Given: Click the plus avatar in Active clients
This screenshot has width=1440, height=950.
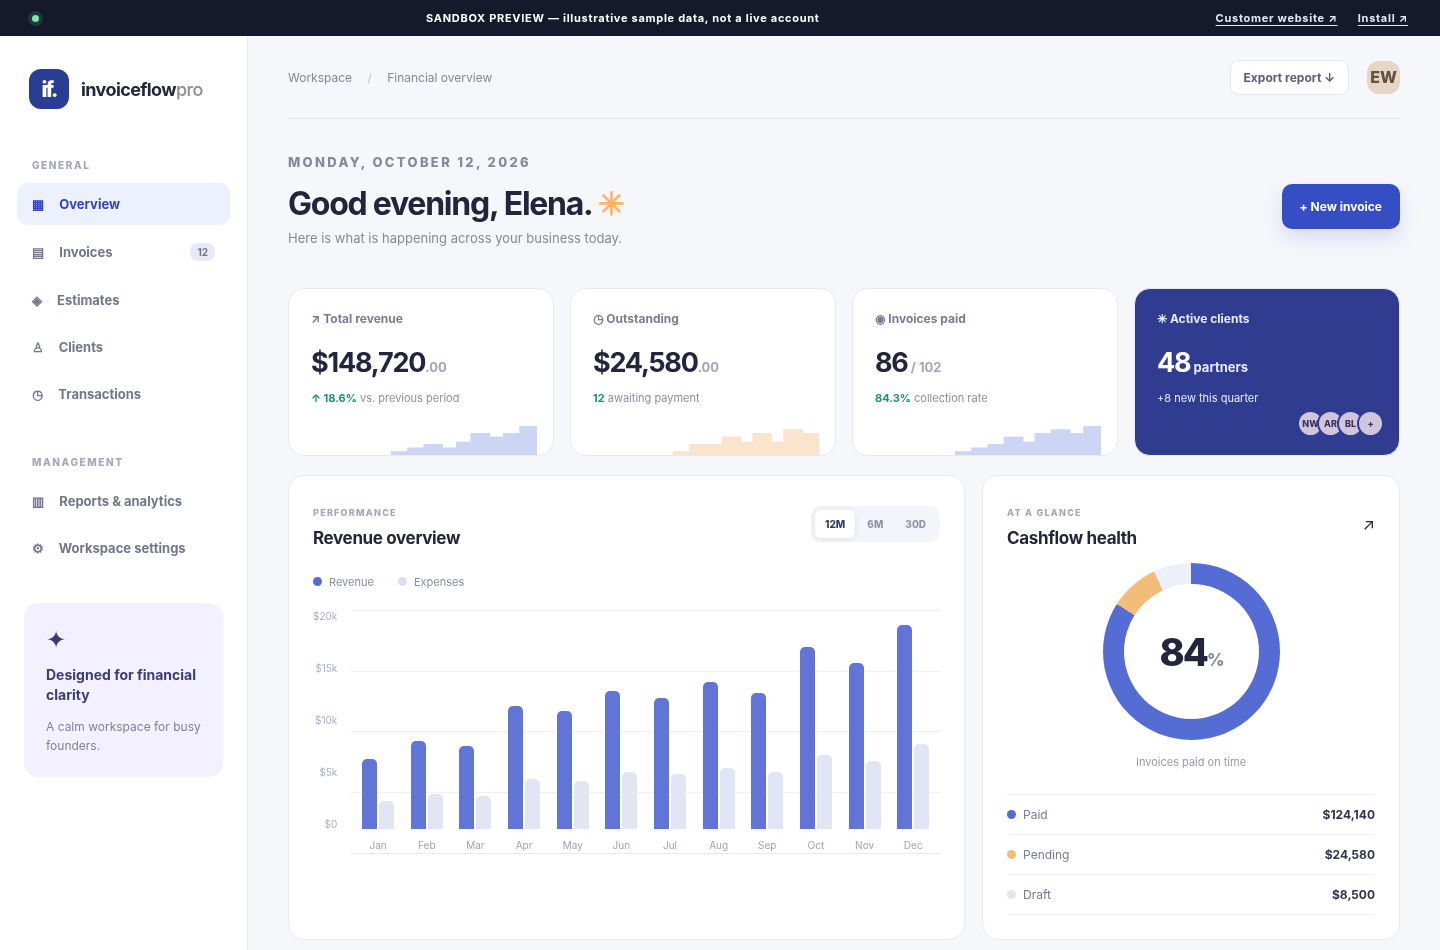Looking at the screenshot, I should [1371, 424].
